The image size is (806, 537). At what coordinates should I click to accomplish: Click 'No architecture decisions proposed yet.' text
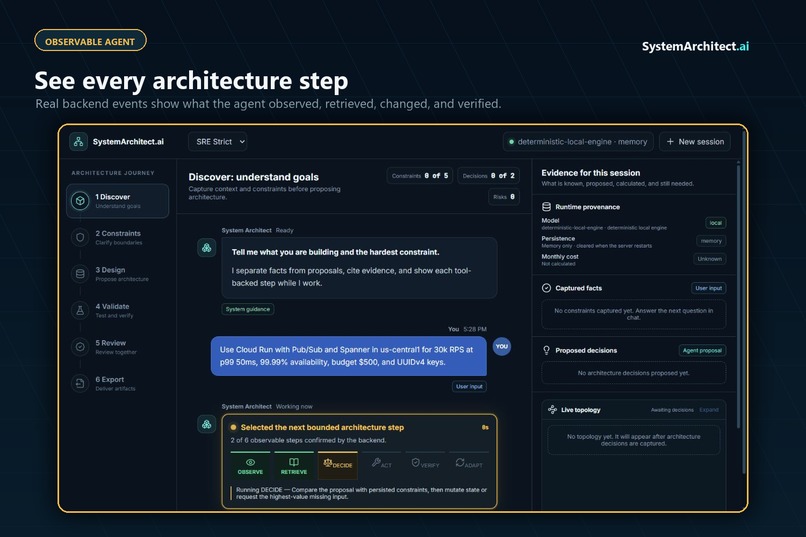[x=633, y=373]
